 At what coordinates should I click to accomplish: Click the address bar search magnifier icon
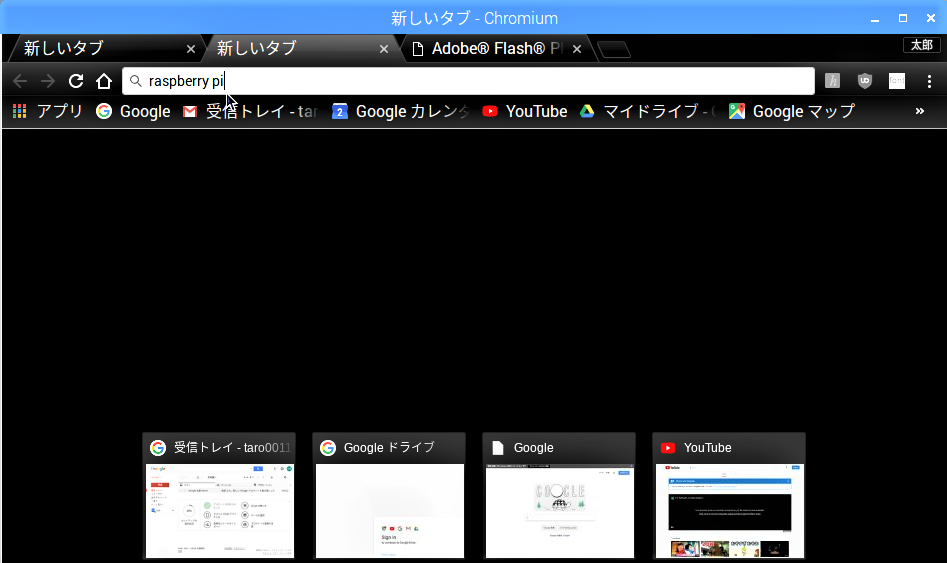click(136, 81)
